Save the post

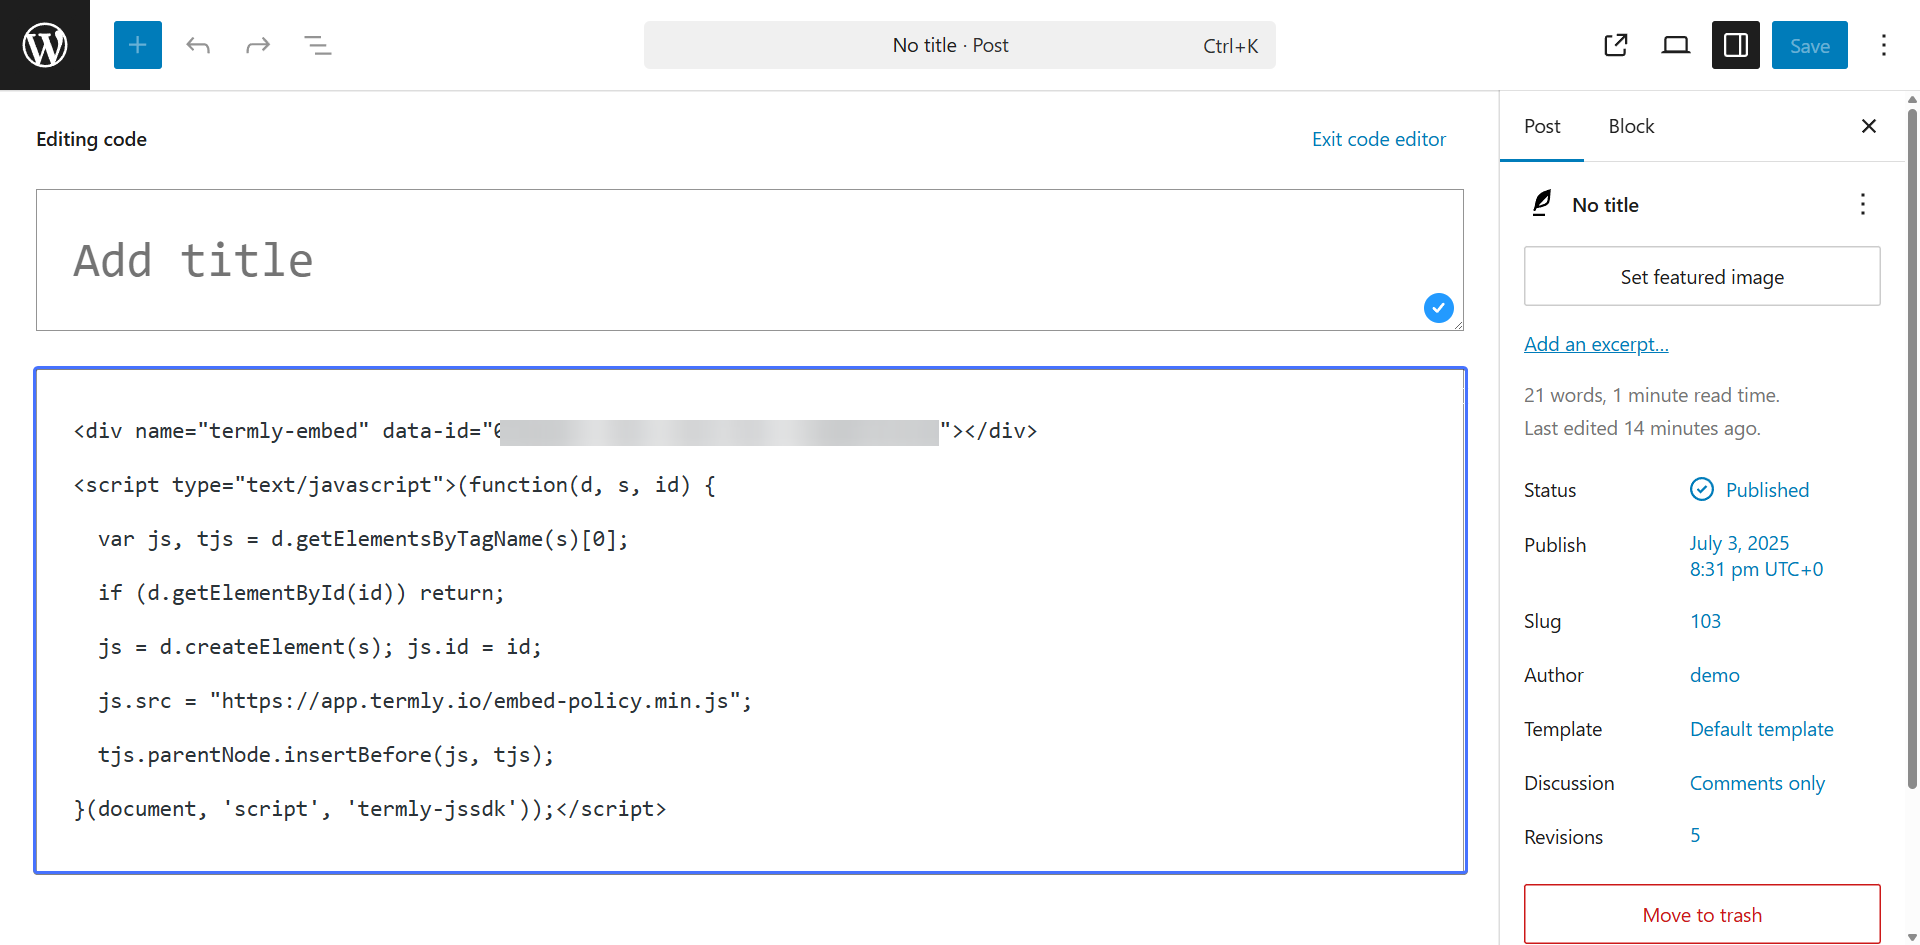pos(1810,45)
